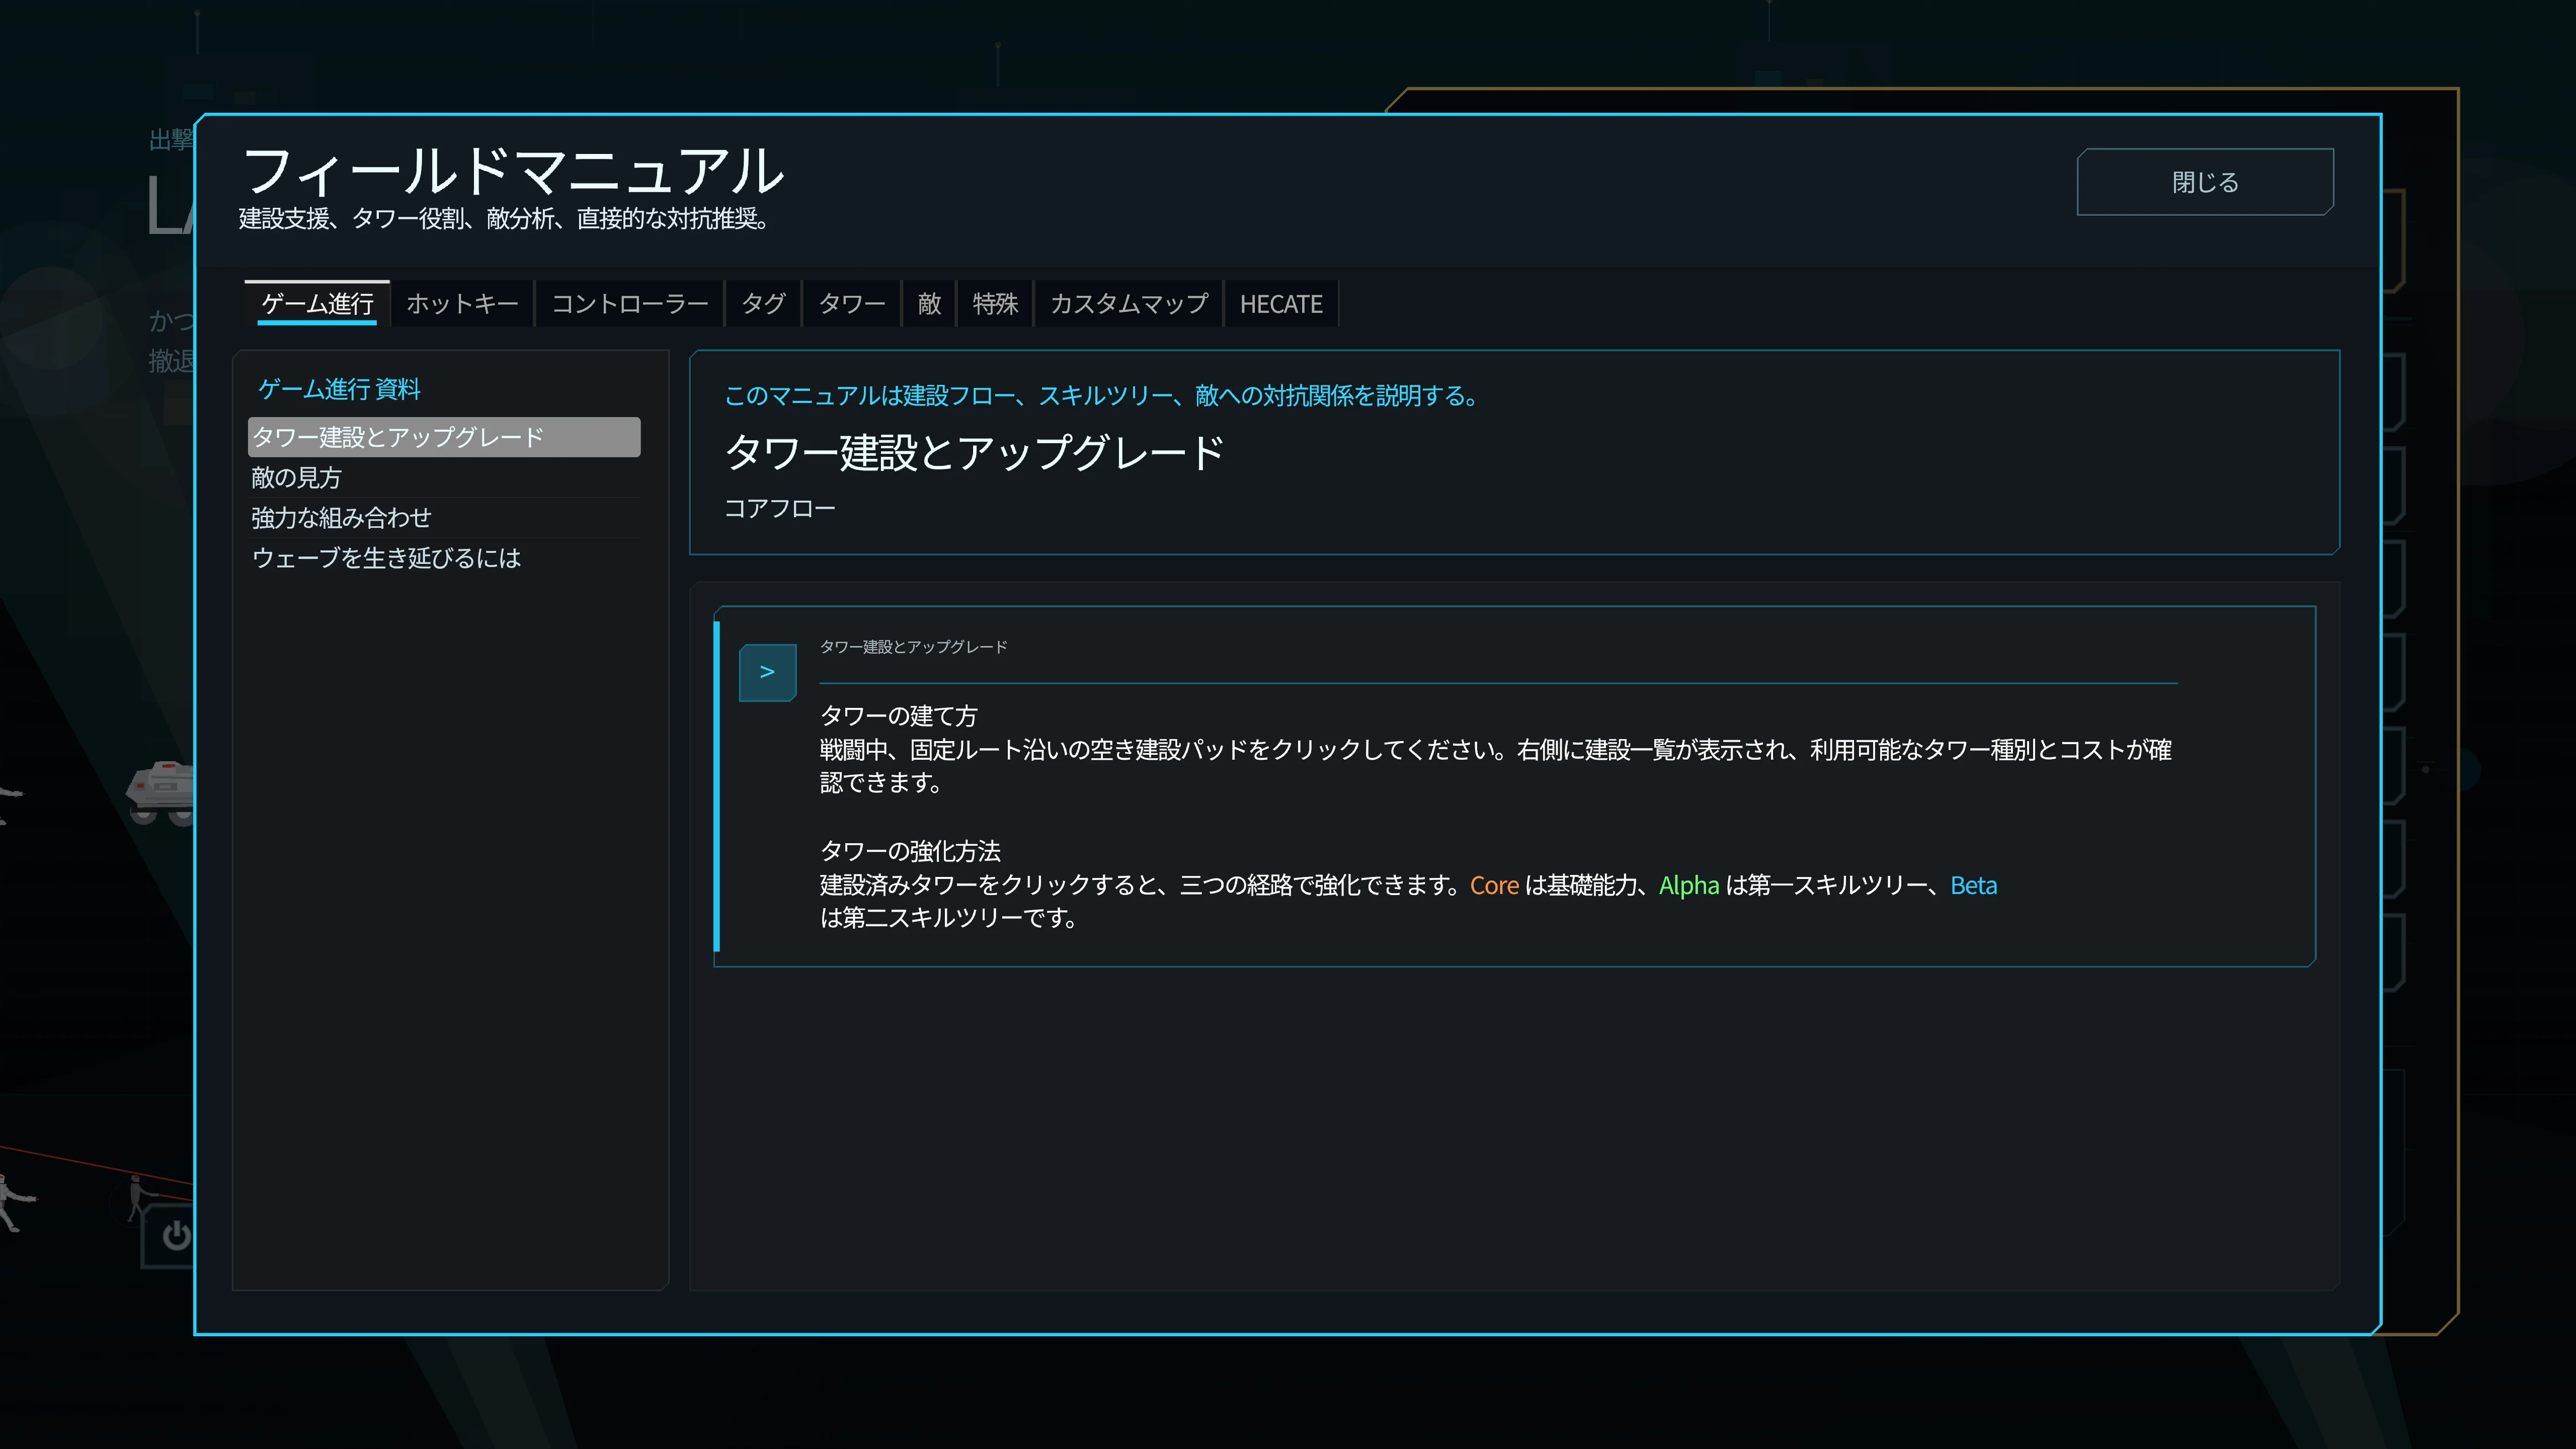Open the HECATE tab
The image size is (2576, 1449).
(1281, 304)
